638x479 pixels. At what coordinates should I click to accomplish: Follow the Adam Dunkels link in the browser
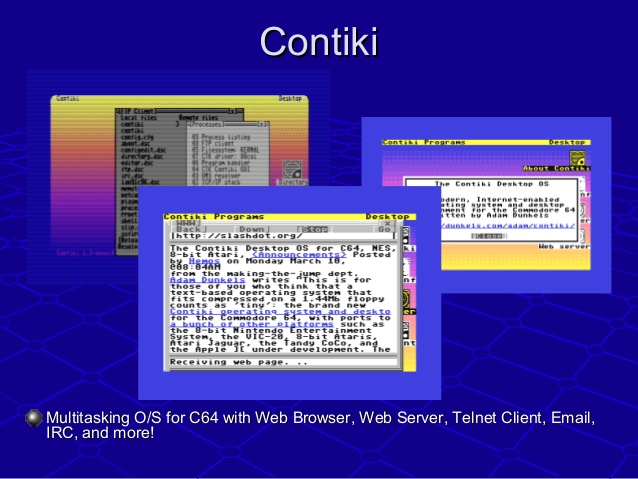[208, 280]
